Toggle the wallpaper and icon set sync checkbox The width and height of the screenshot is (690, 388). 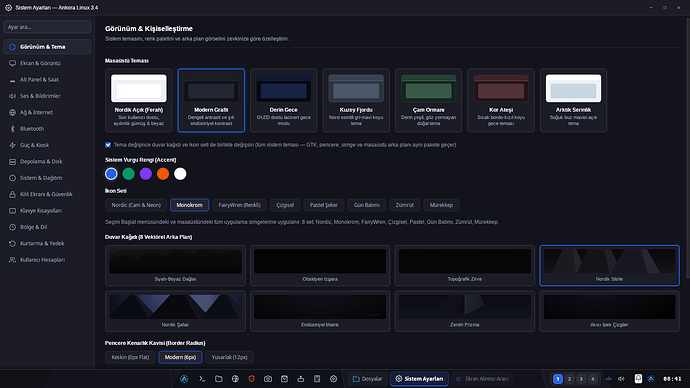click(x=108, y=145)
